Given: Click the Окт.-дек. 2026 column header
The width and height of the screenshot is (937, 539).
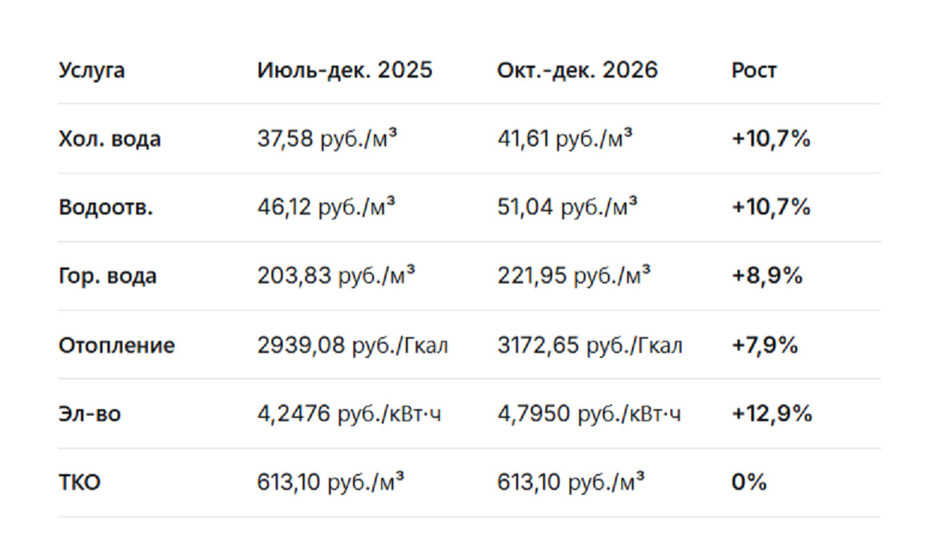Looking at the screenshot, I should [577, 71].
